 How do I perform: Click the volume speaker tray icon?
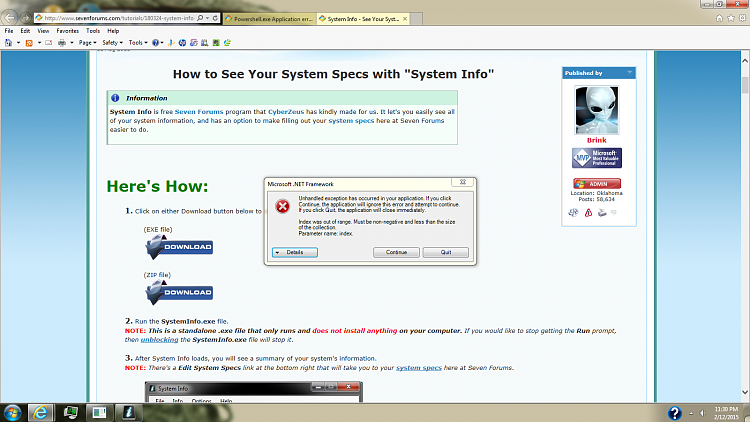coord(703,413)
